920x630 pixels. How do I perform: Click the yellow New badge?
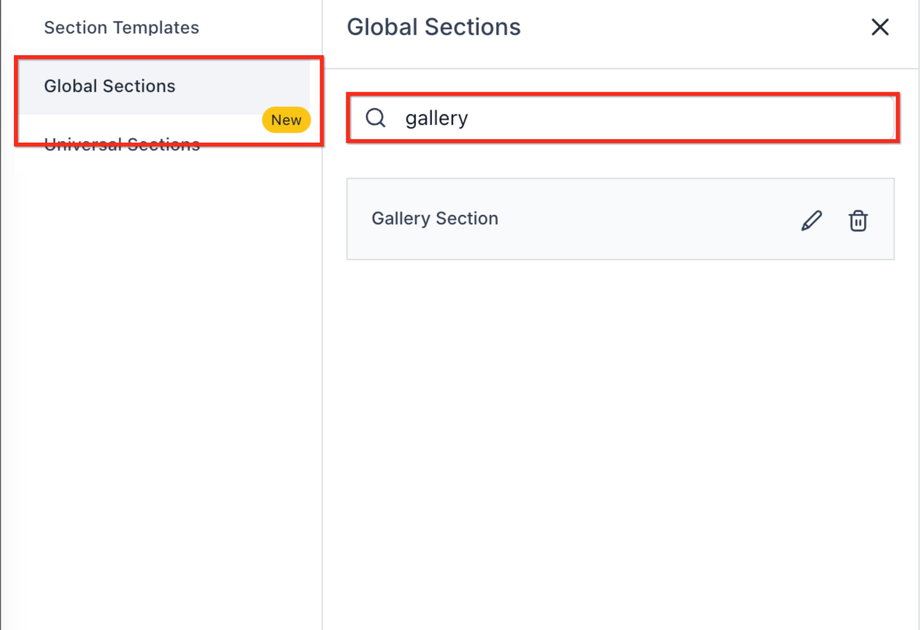point(286,120)
